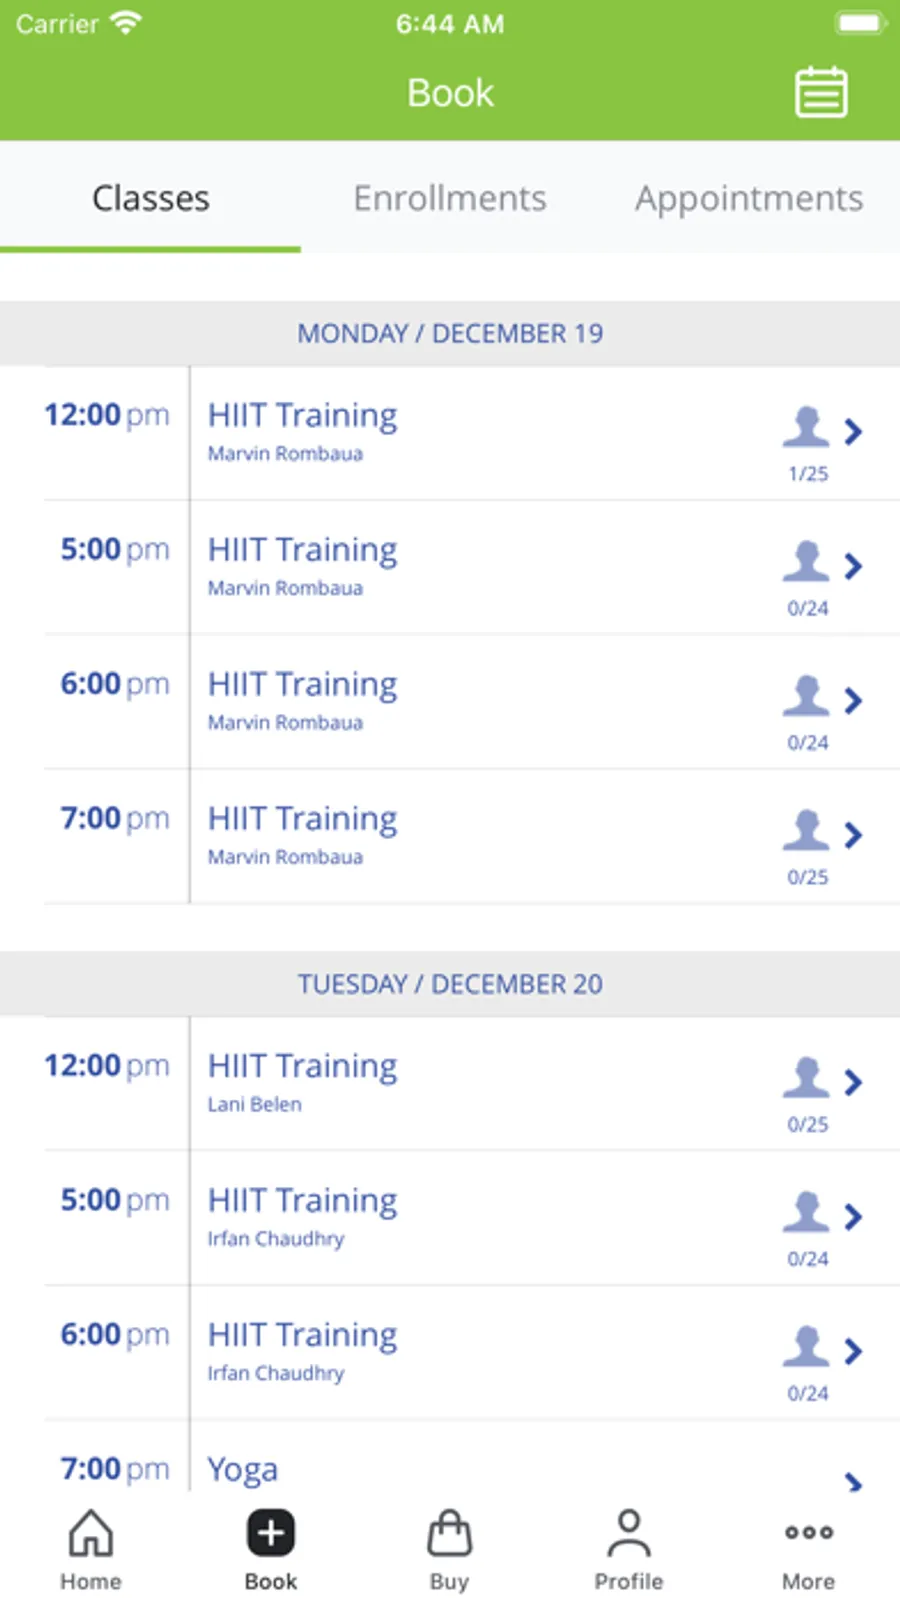900x1598 pixels.
Task: Tap attendee icon for Monday 7:00 pm class
Action: click(x=806, y=831)
